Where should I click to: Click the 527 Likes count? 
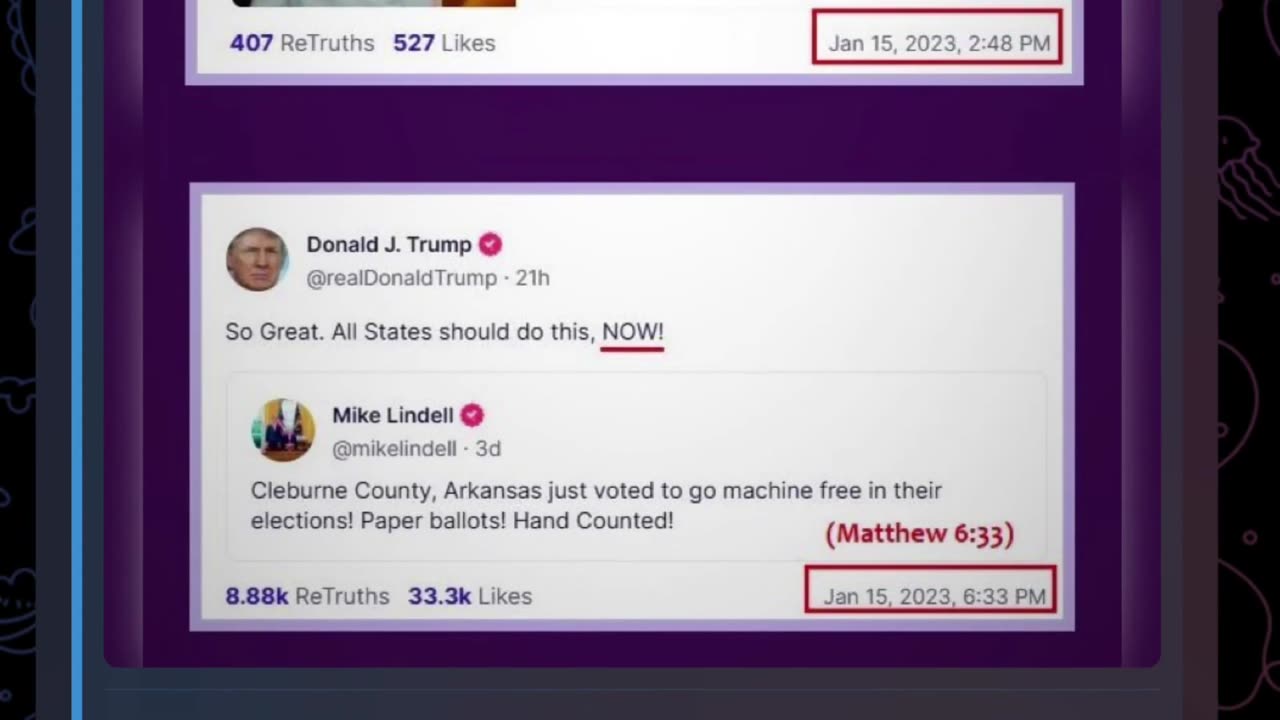444,43
